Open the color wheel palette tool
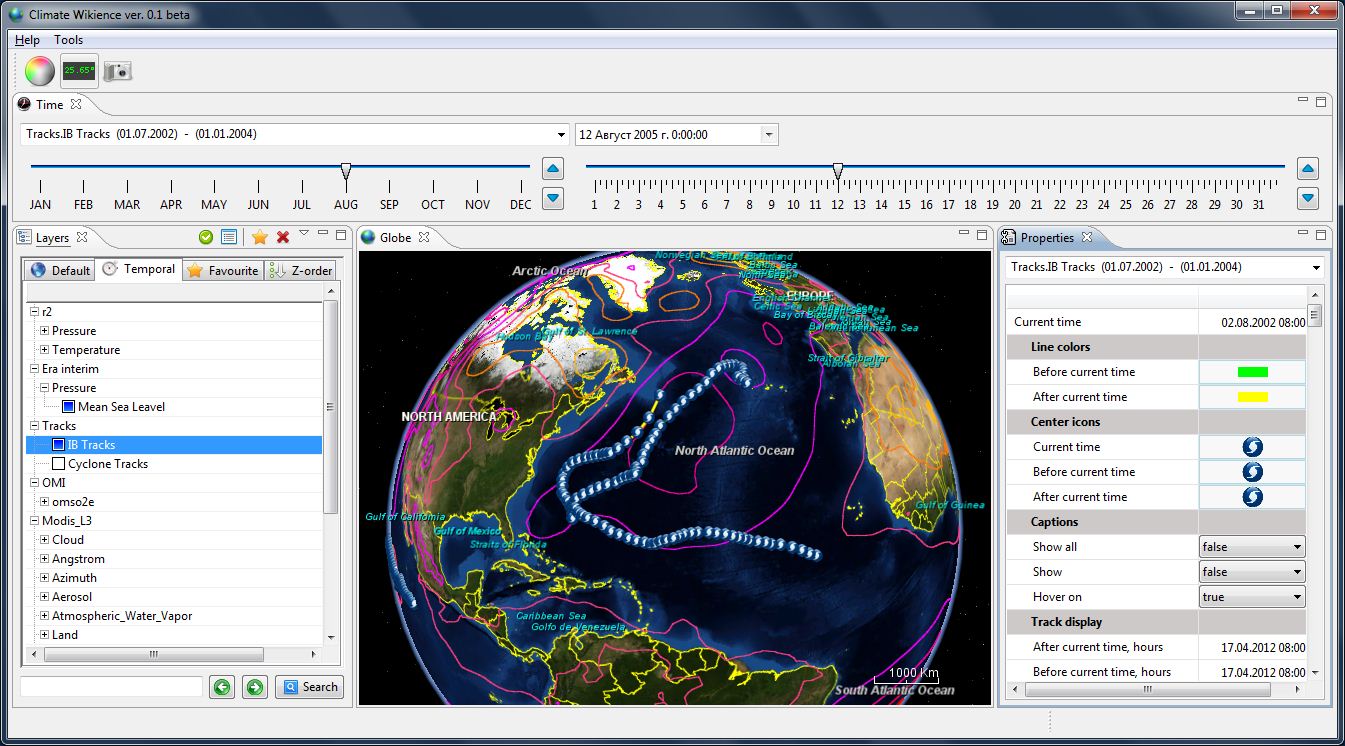 tap(40, 71)
